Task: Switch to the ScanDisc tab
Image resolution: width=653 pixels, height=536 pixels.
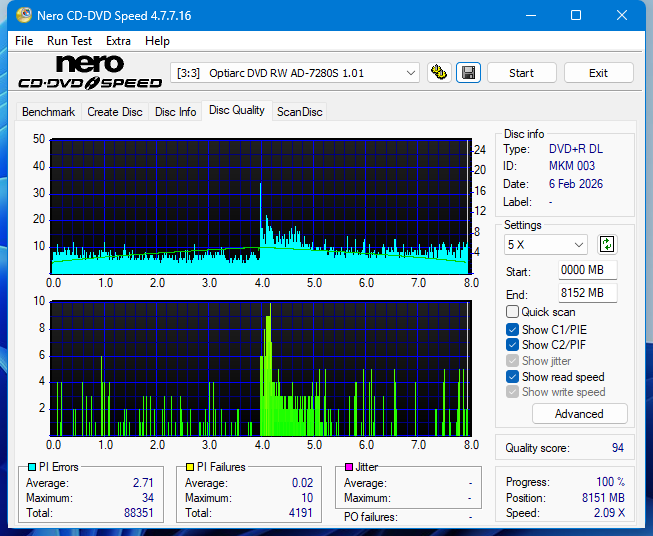Action: point(299,112)
